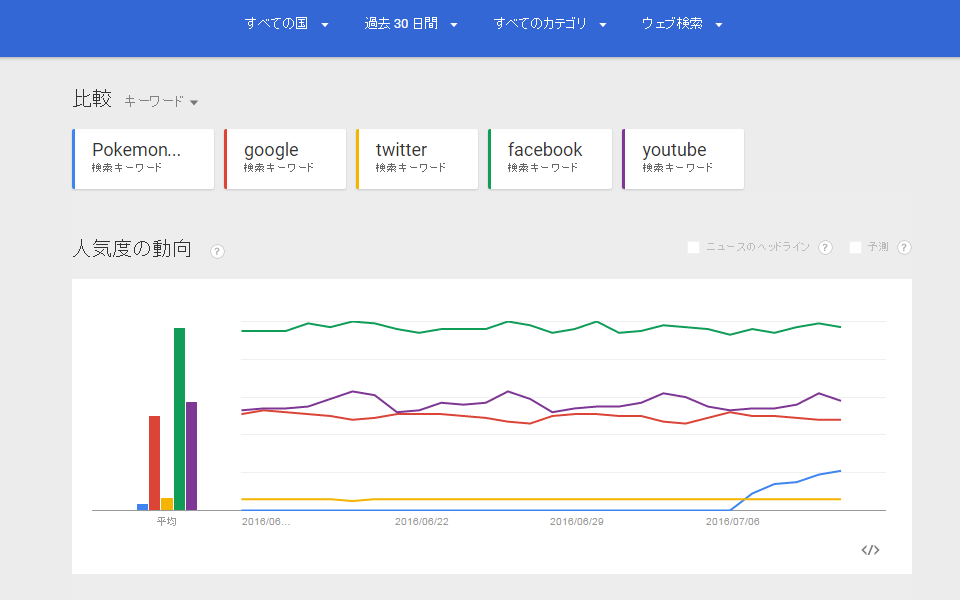Expand the キーワード comparison type dropdown
Viewport: 960px width, 600px height.
click(161, 101)
